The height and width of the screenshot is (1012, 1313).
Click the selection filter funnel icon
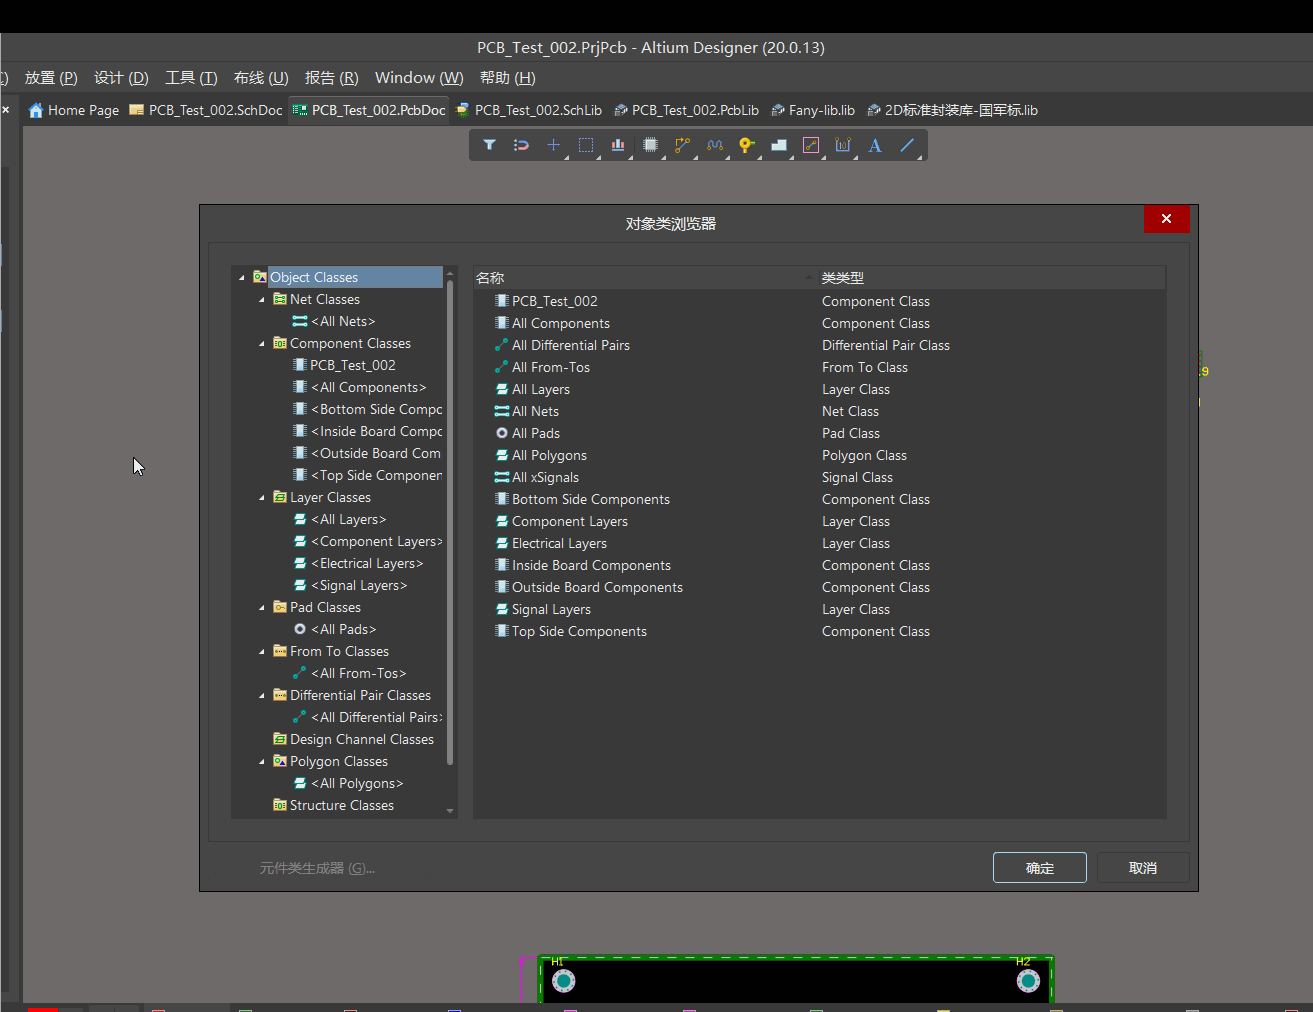[489, 145]
